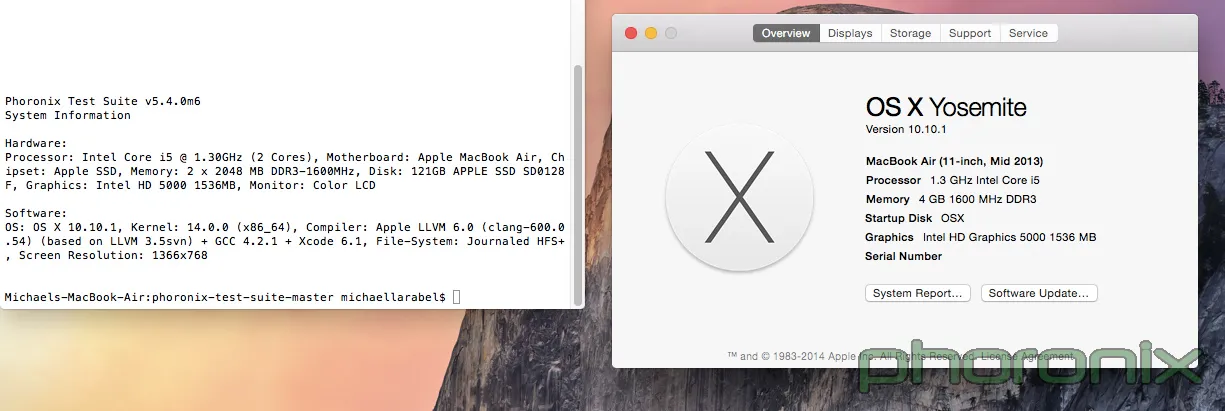Click the Software Update button
The image size is (1225, 411).
(x=1040, y=293)
